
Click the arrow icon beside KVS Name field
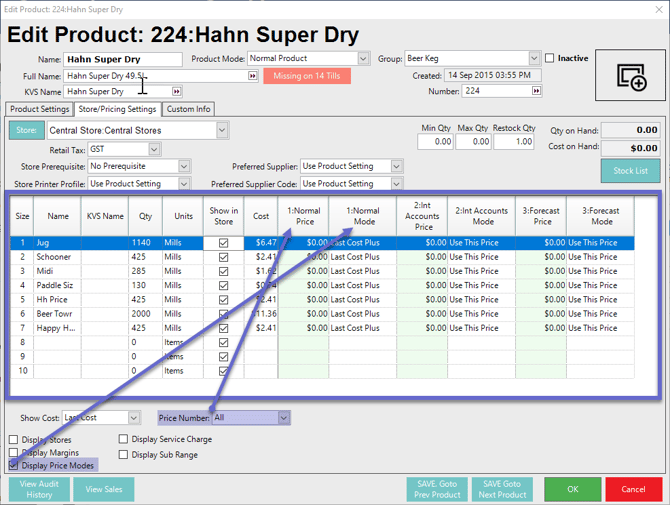pyautogui.click(x=177, y=91)
